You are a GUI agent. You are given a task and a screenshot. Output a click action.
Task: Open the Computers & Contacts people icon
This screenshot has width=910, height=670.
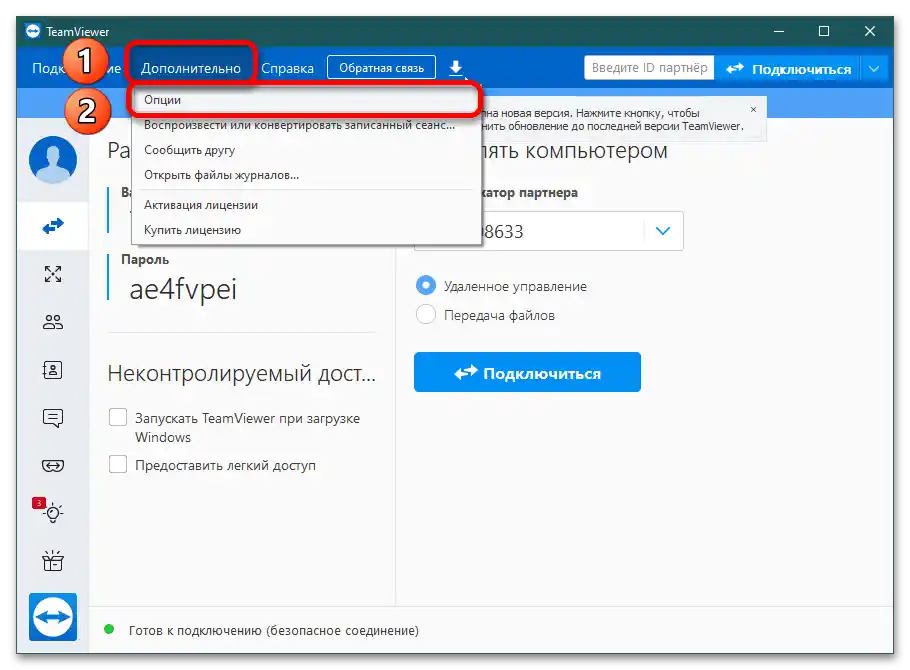53,322
